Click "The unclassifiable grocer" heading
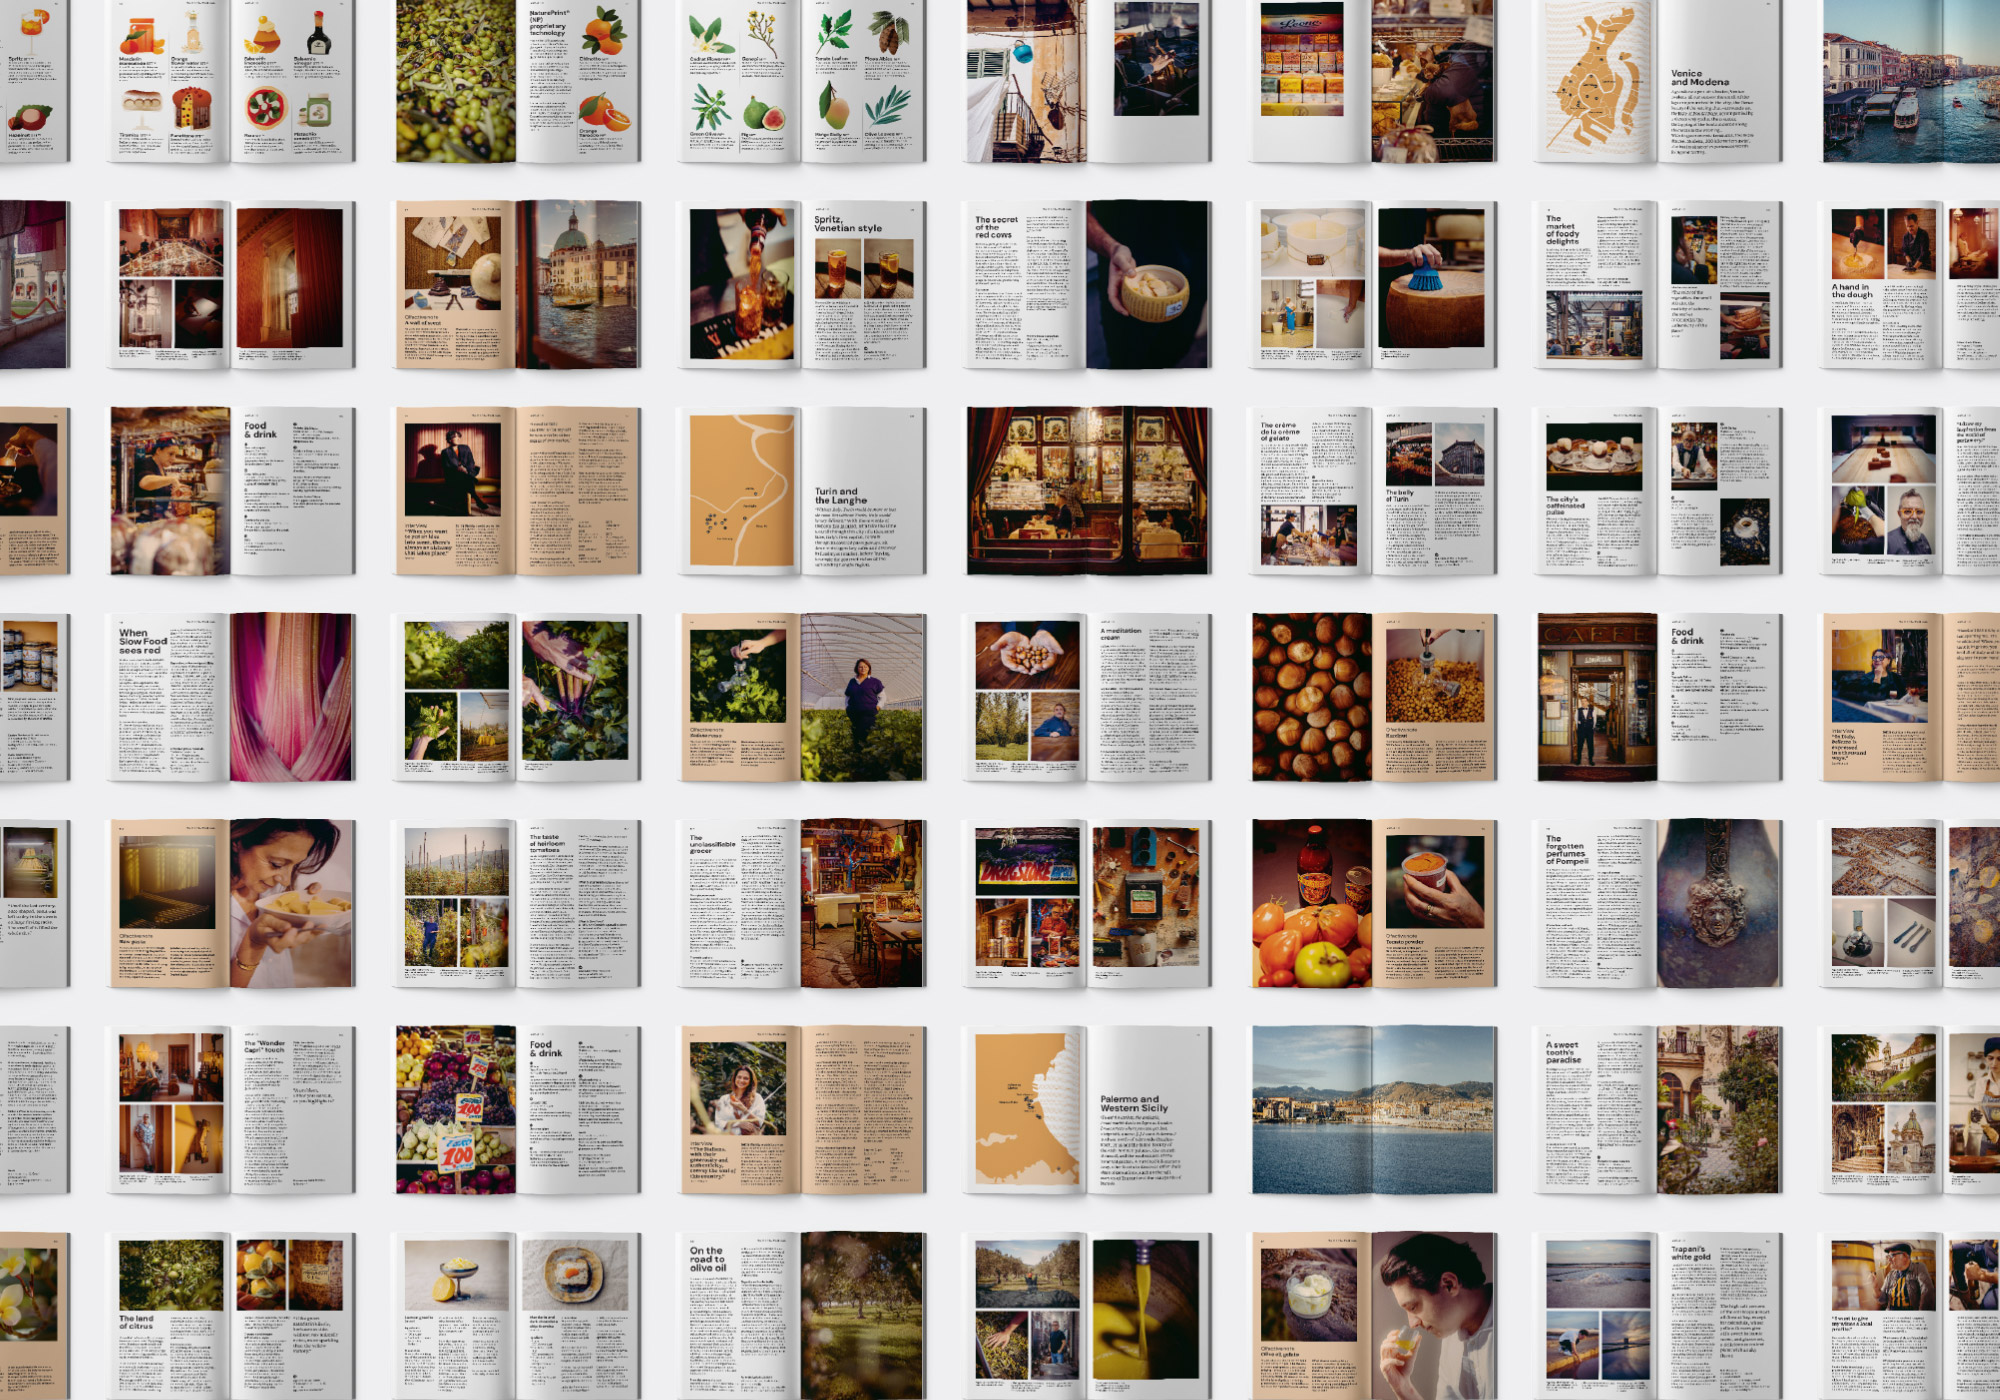 712,845
